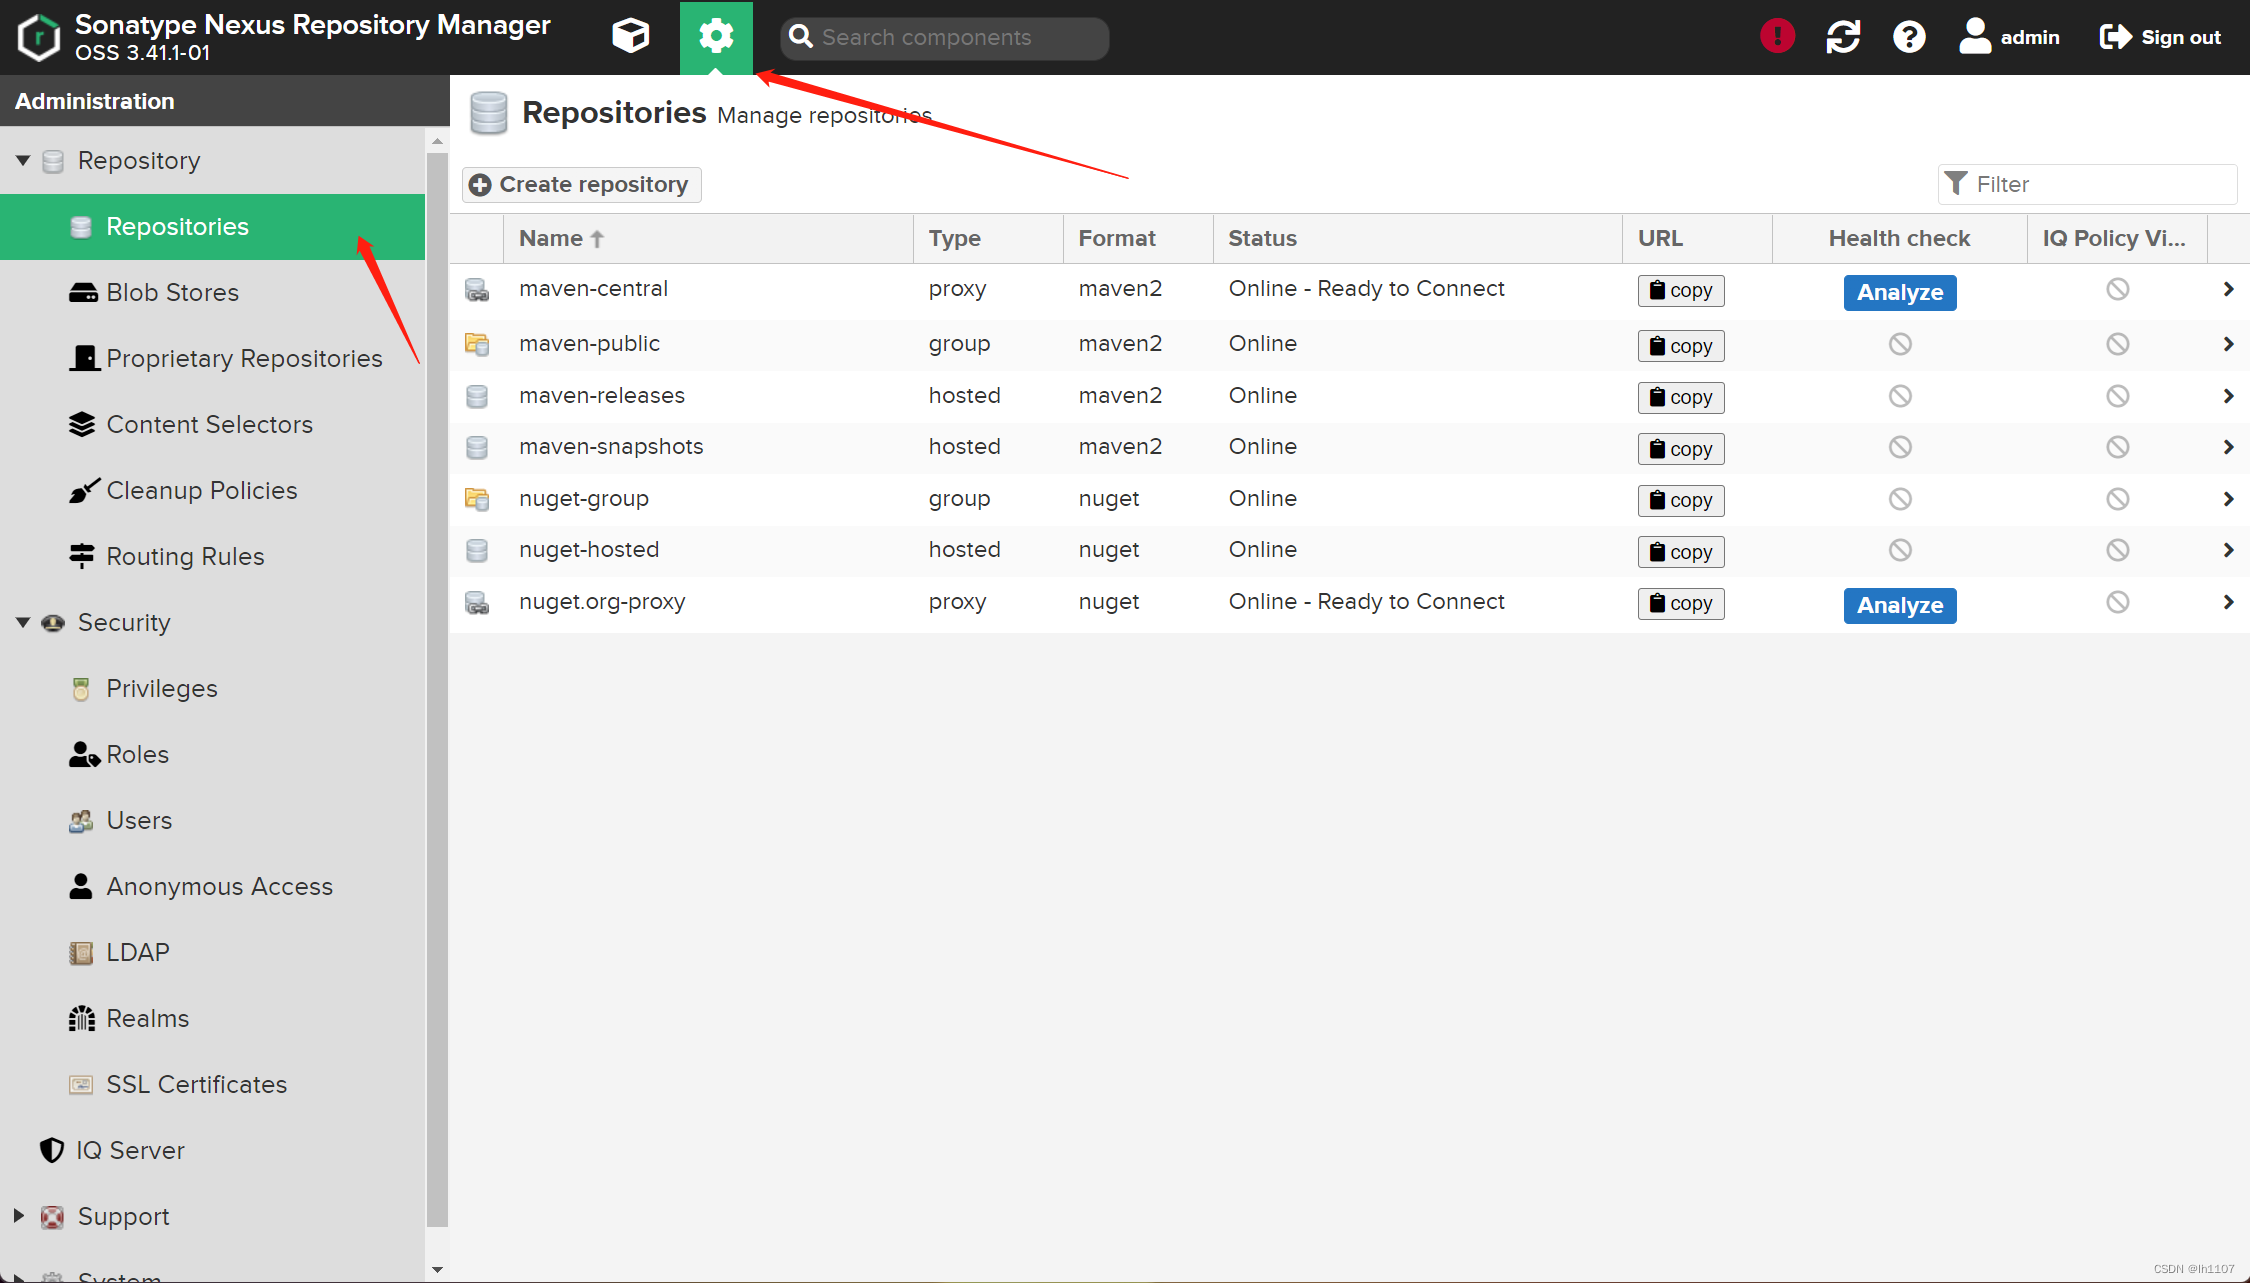Open the admin user account
Viewport: 2250px width, 1283px height.
click(x=2008, y=37)
